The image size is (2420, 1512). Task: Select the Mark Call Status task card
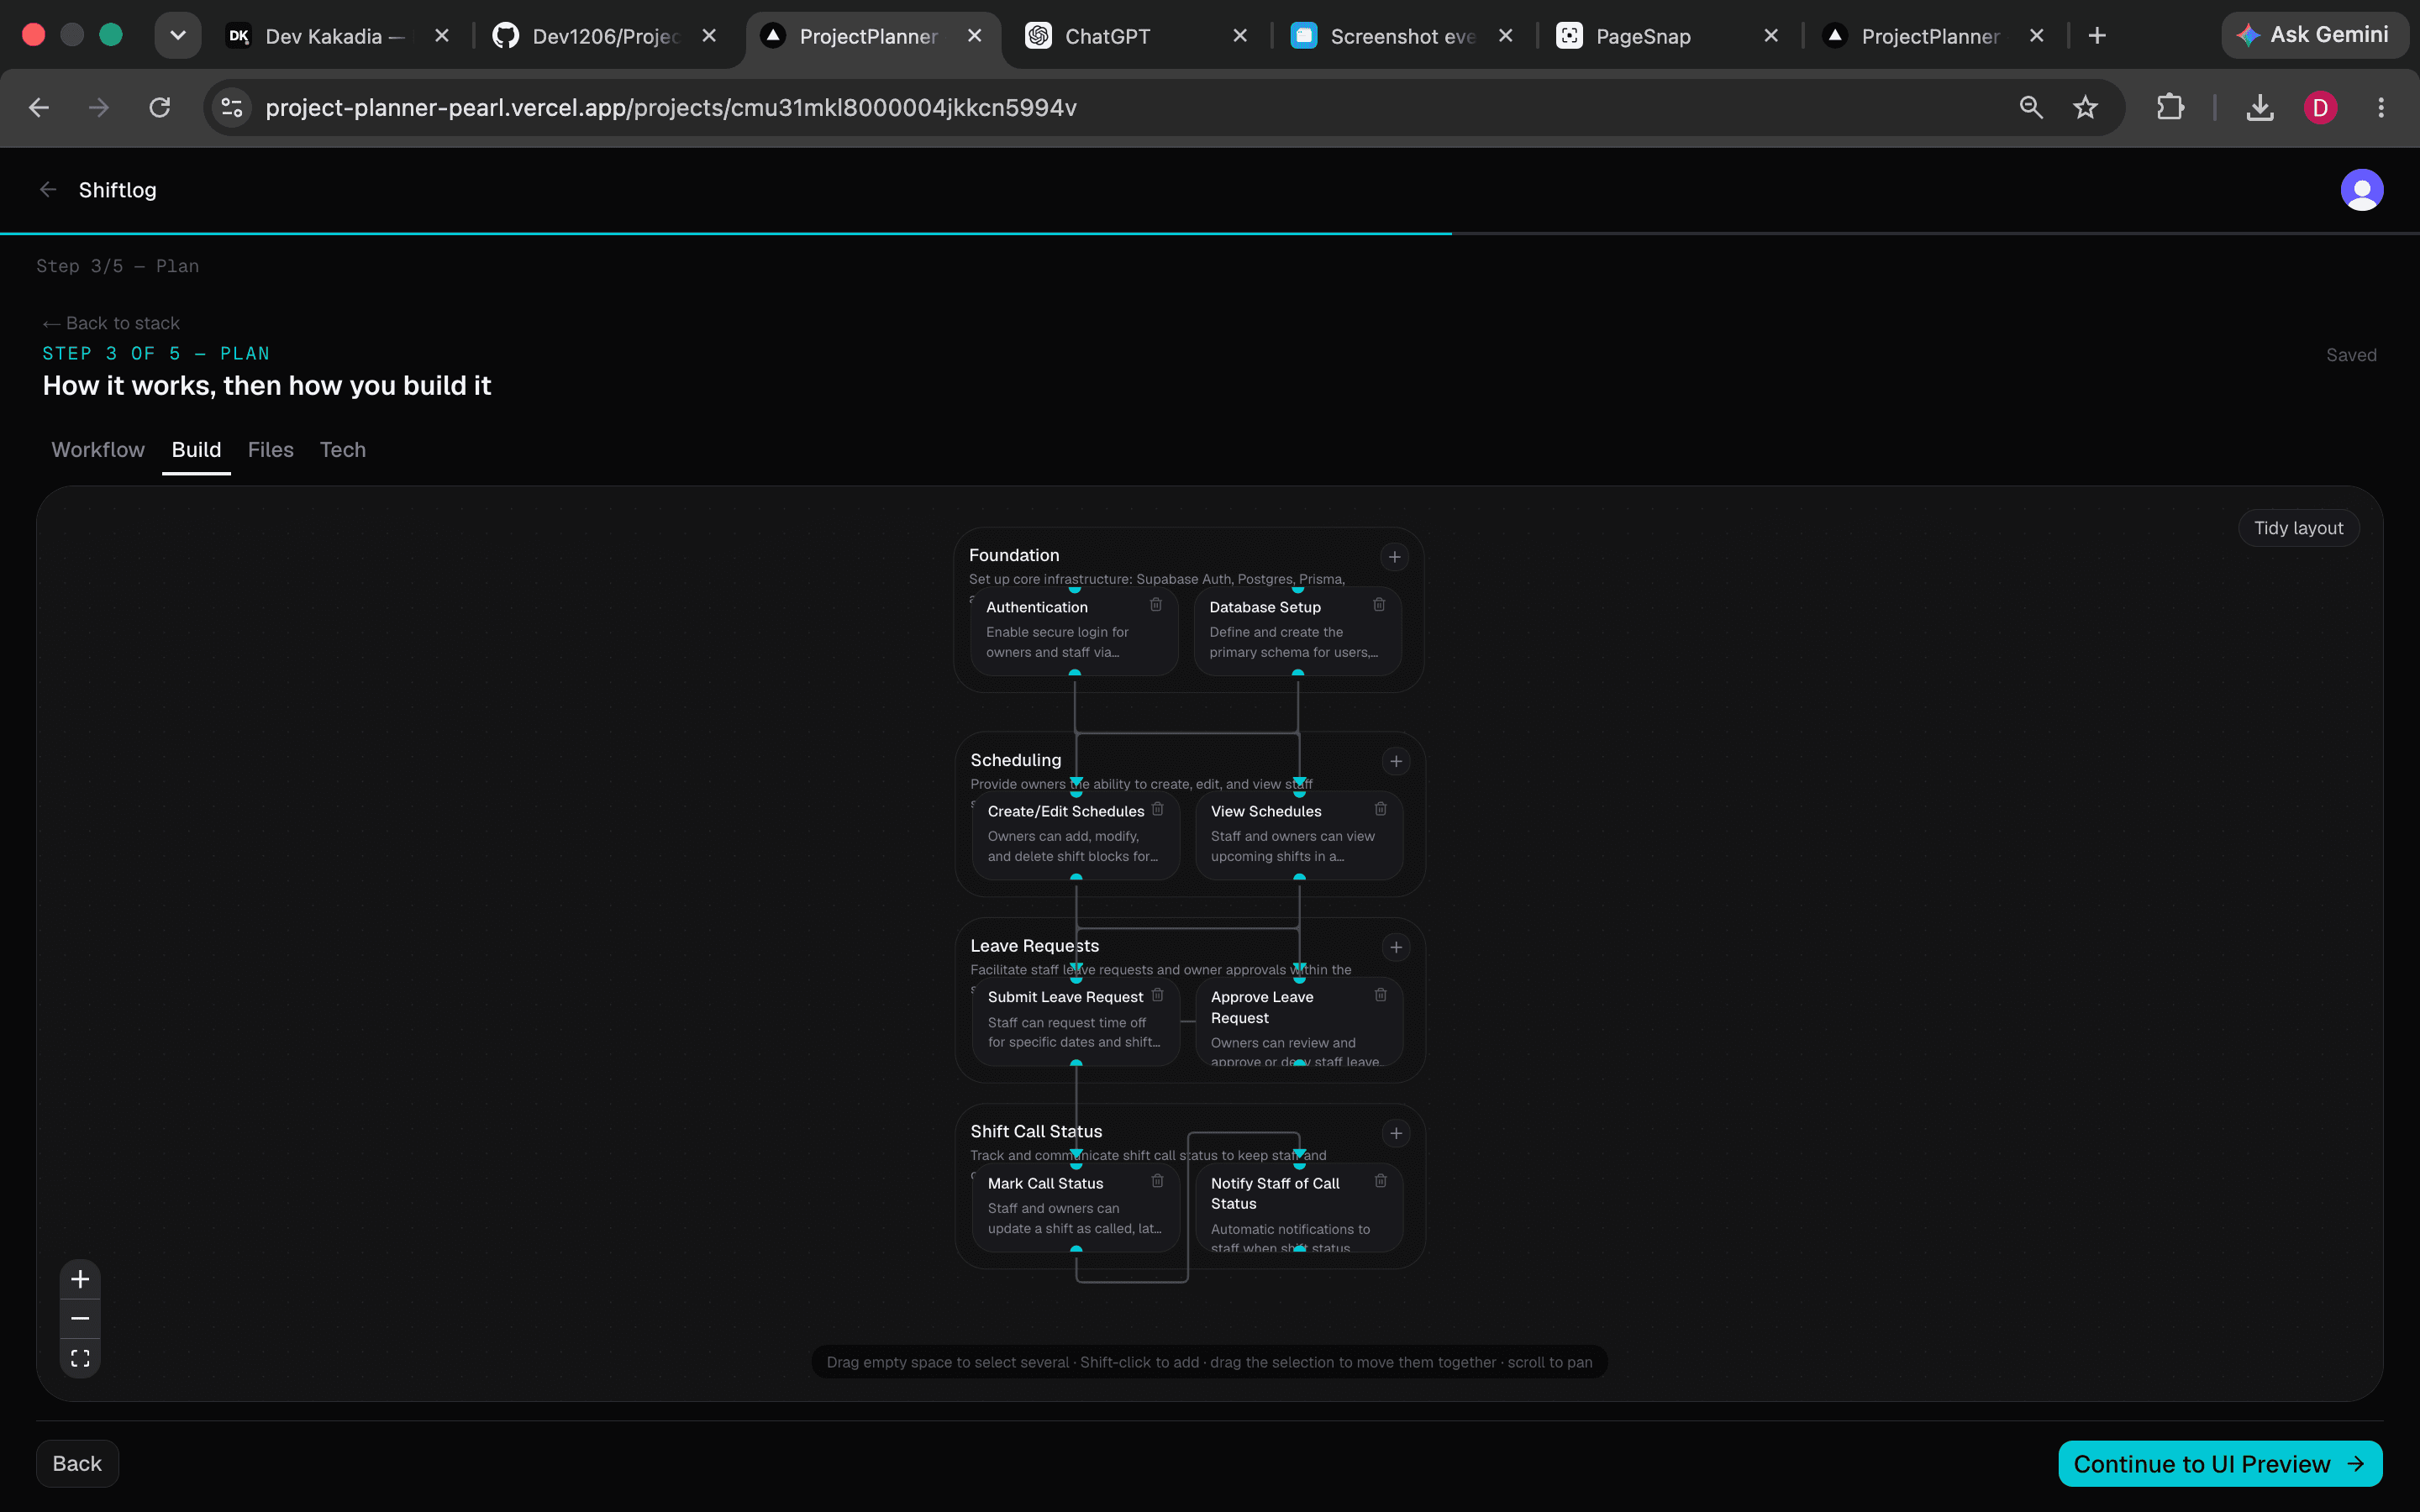click(x=1075, y=1206)
